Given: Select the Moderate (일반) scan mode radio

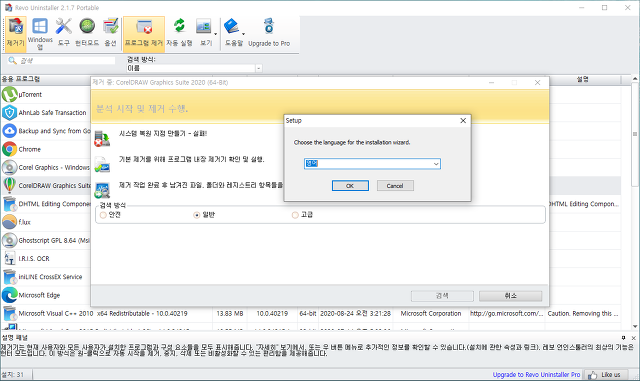Looking at the screenshot, I should 197,215.
